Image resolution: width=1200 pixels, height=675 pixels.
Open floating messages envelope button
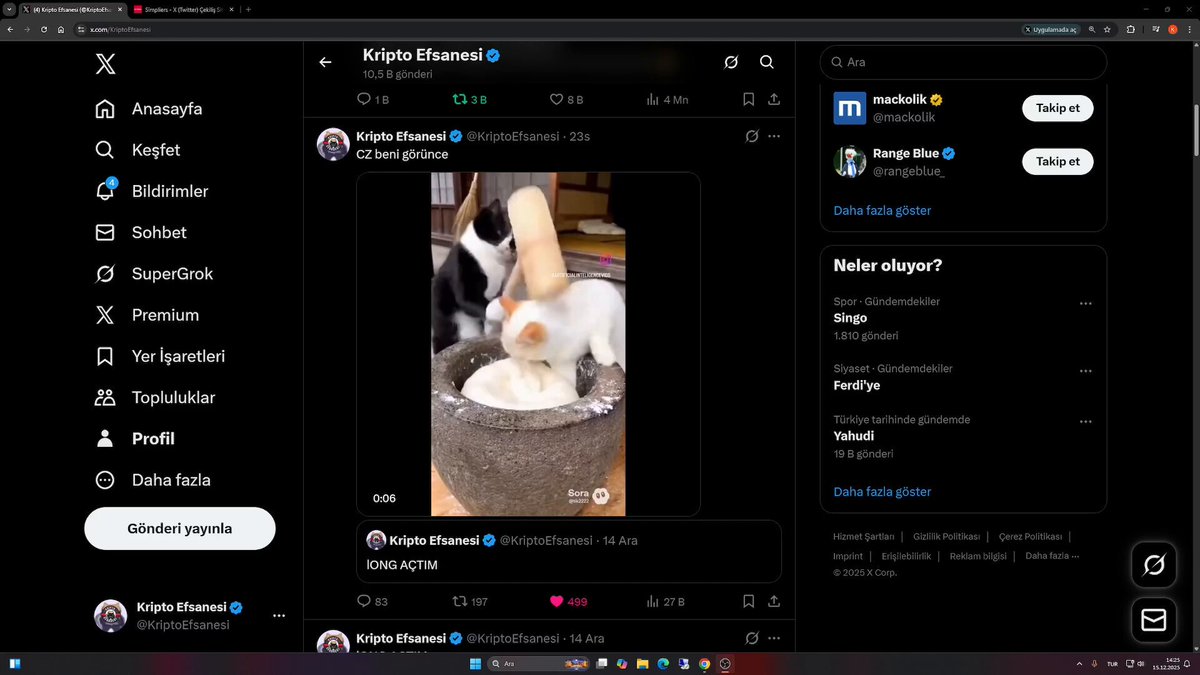click(1153, 621)
